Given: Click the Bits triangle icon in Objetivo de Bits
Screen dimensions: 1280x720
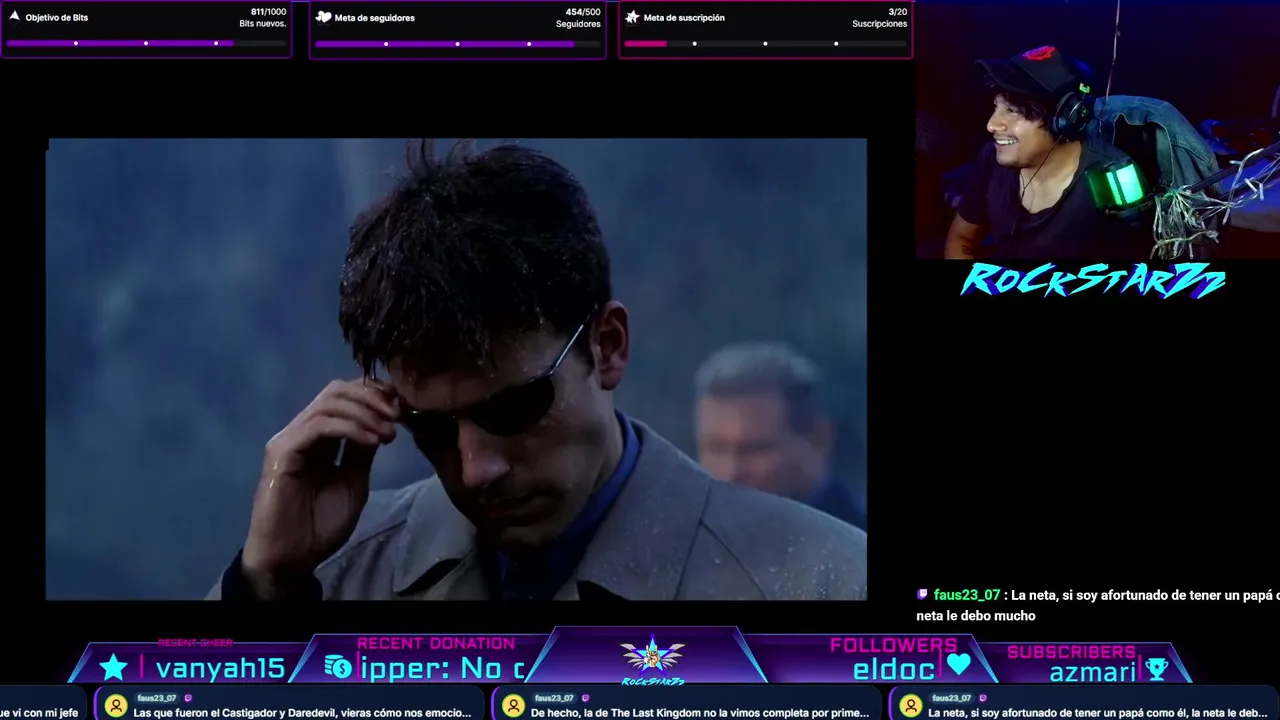Looking at the screenshot, I should click(14, 16).
